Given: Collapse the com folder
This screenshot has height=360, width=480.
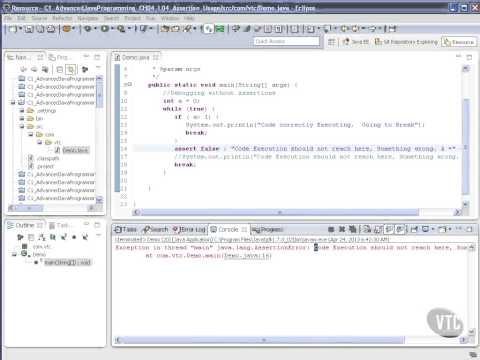Looking at the screenshot, I should (x=31, y=134).
